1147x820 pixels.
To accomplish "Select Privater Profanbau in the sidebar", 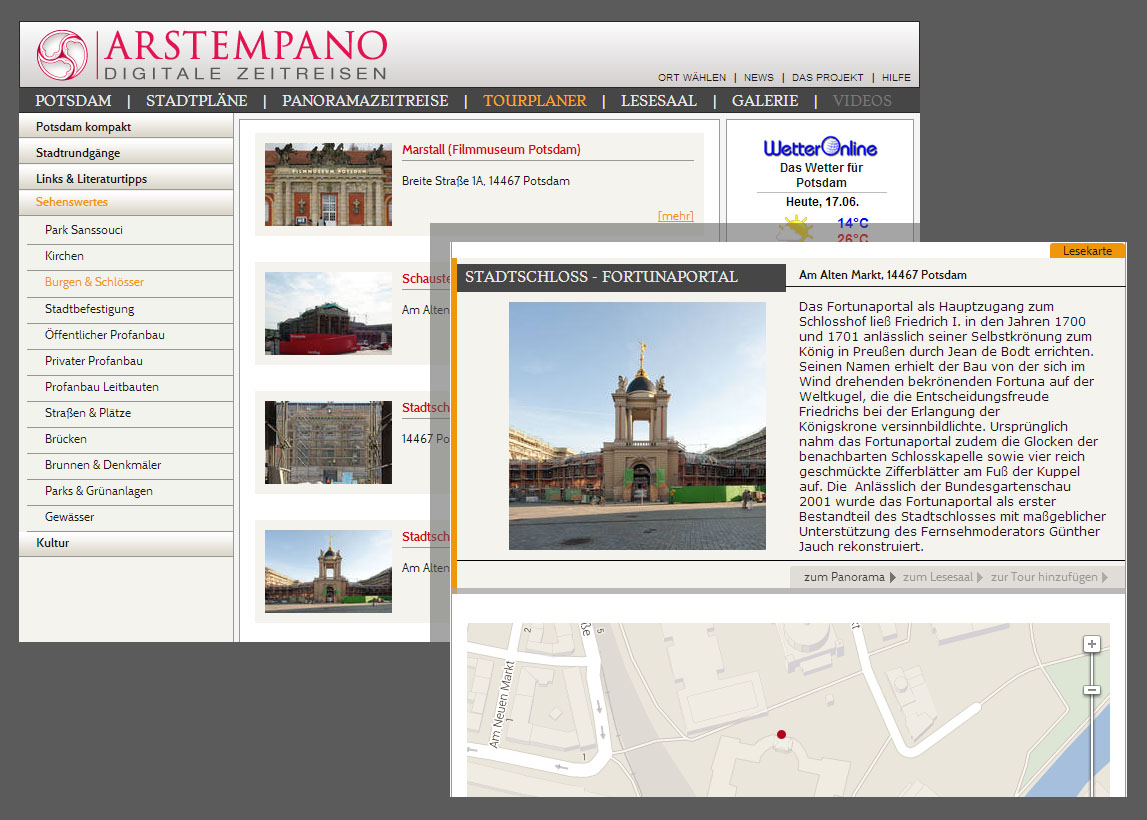I will pyautogui.click(x=129, y=361).
